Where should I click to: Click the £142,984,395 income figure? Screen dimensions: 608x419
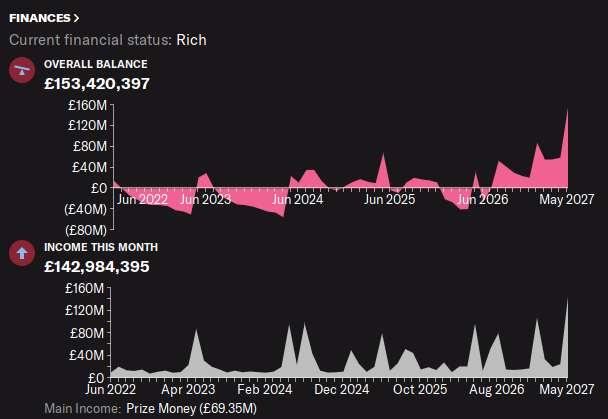(97, 266)
